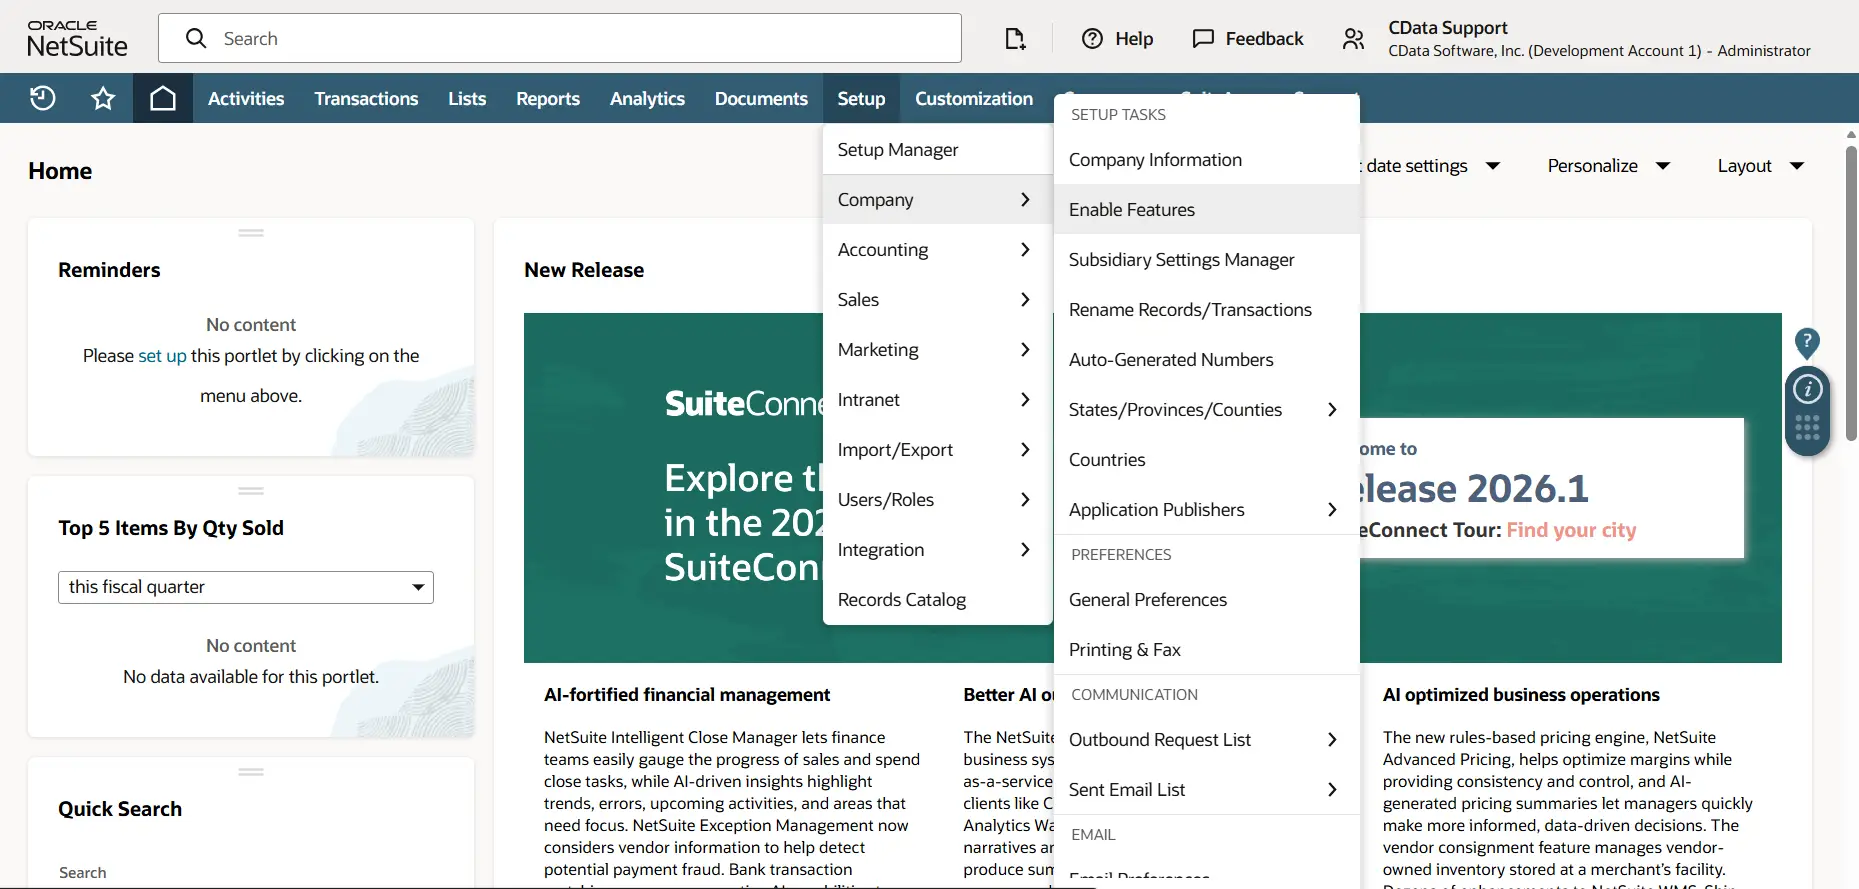
Task: Select Enable Features menu item
Action: point(1131,210)
